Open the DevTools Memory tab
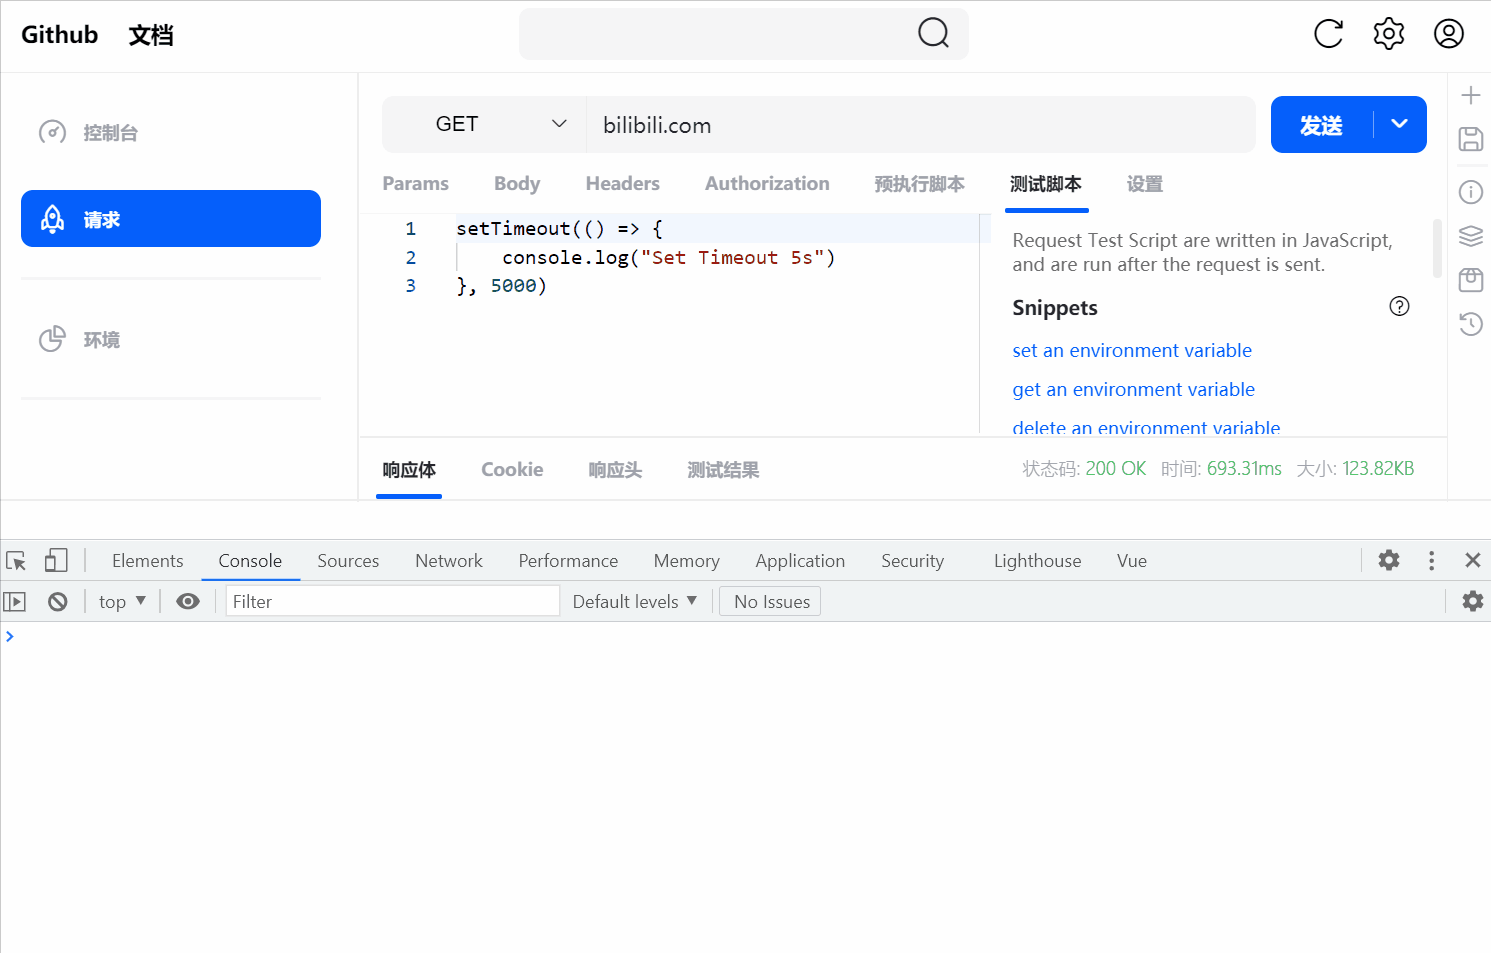This screenshot has height=953, width=1491. 686,560
